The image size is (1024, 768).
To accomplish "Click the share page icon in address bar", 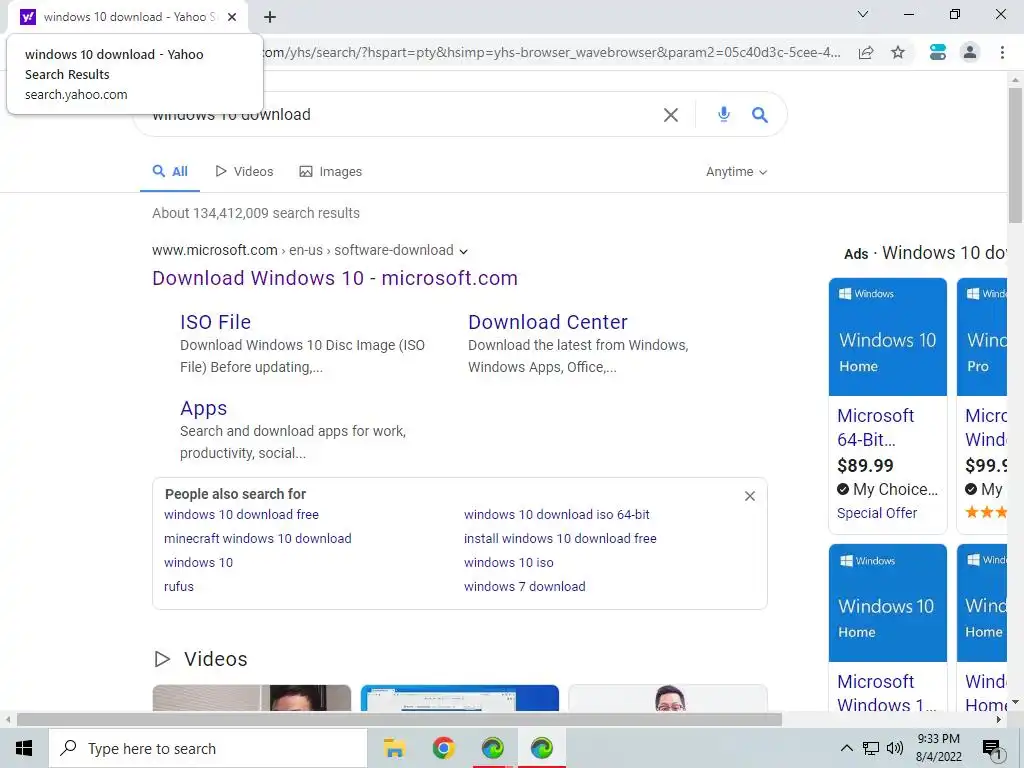I will coord(866,52).
